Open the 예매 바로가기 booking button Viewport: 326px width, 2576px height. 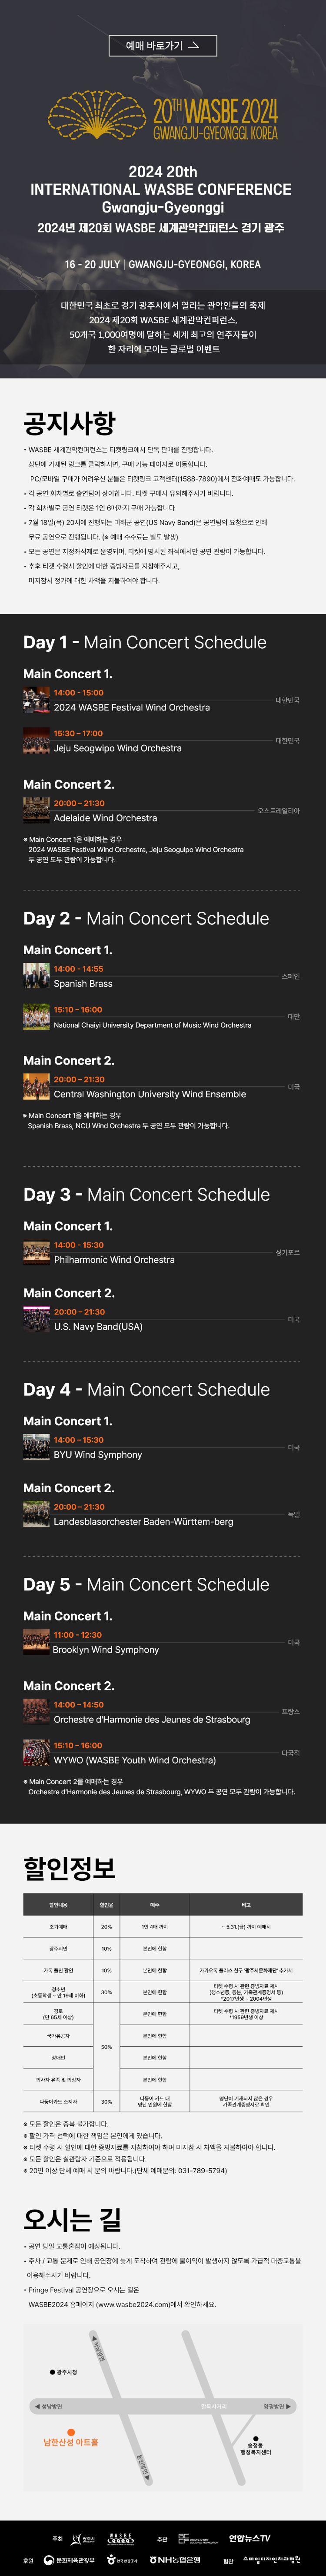coord(163,46)
